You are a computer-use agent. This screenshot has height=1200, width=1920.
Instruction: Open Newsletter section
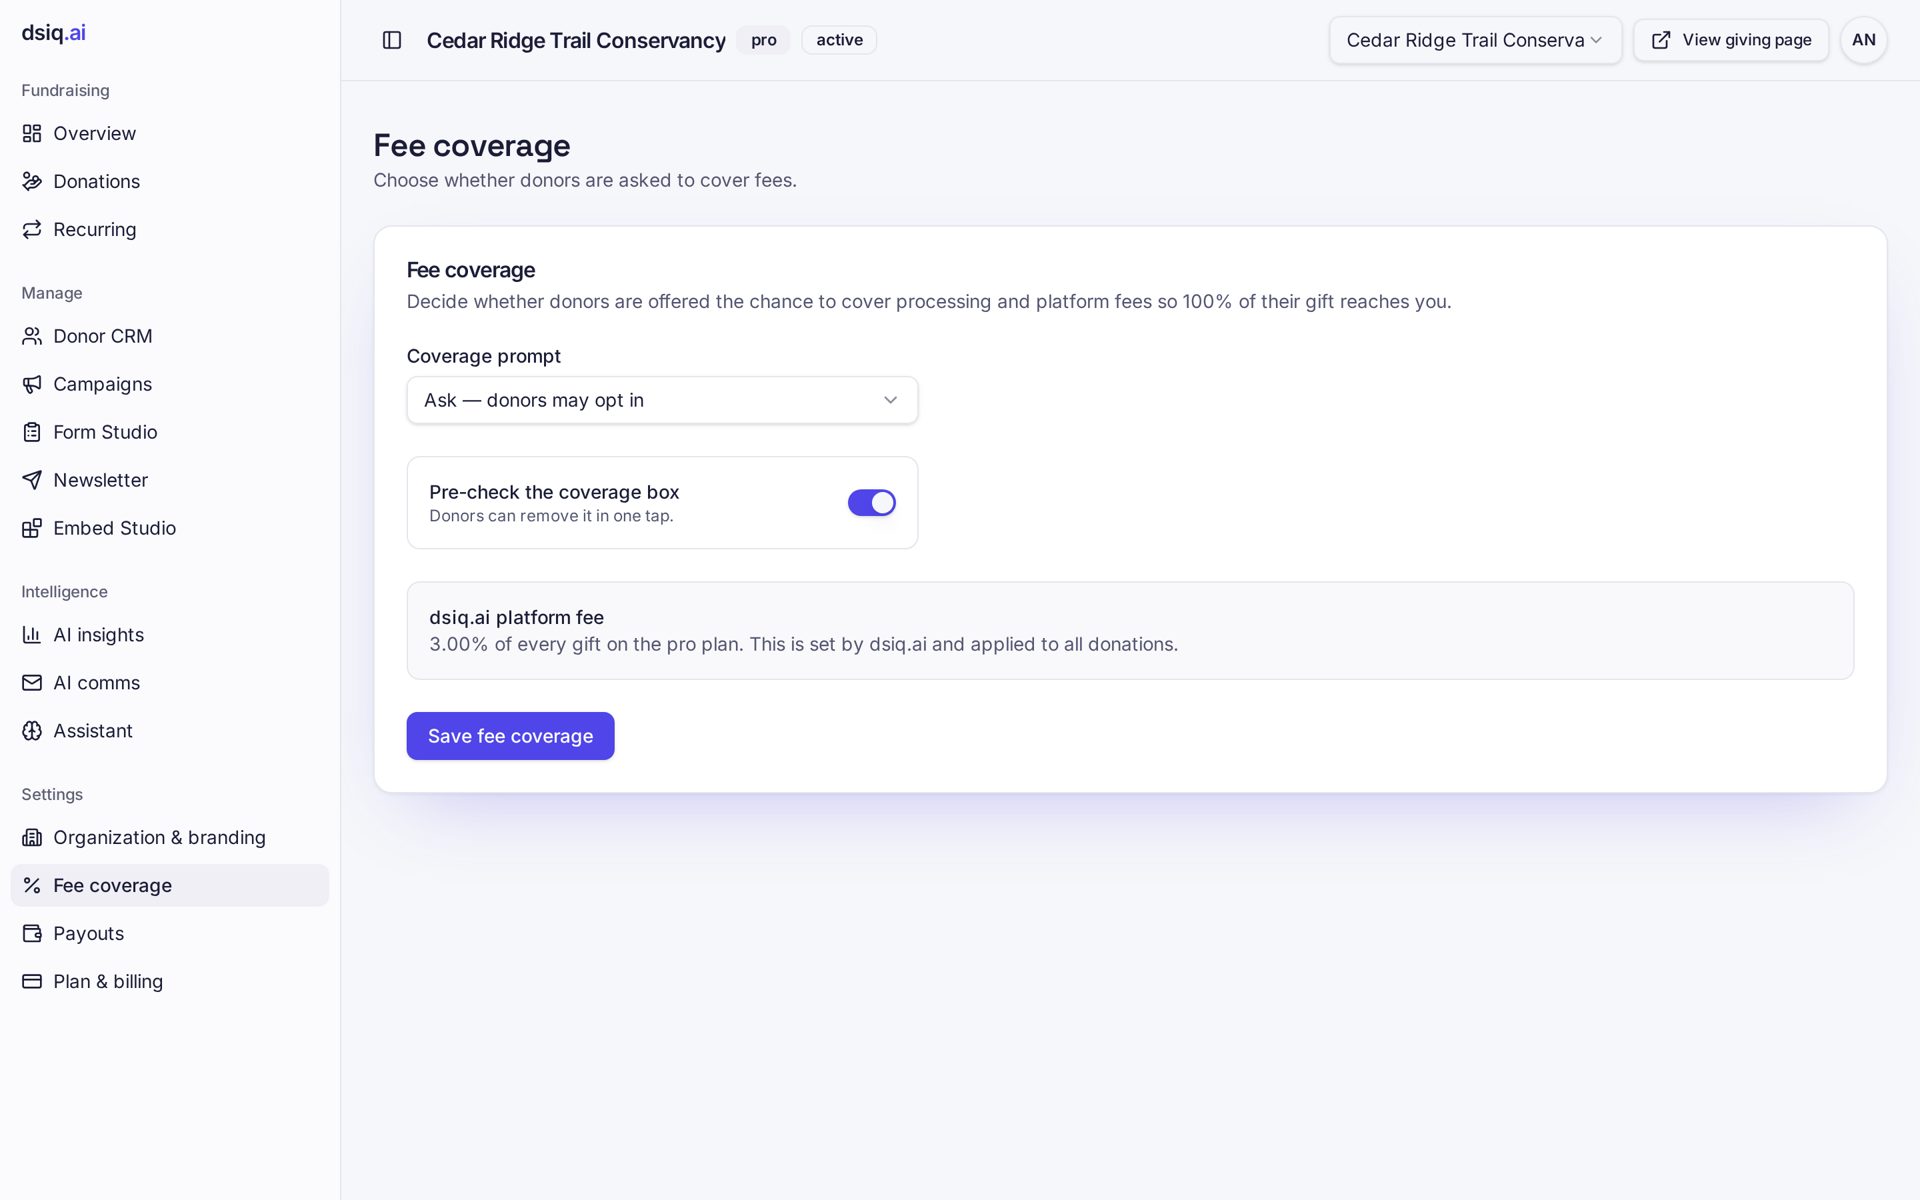pyautogui.click(x=170, y=480)
